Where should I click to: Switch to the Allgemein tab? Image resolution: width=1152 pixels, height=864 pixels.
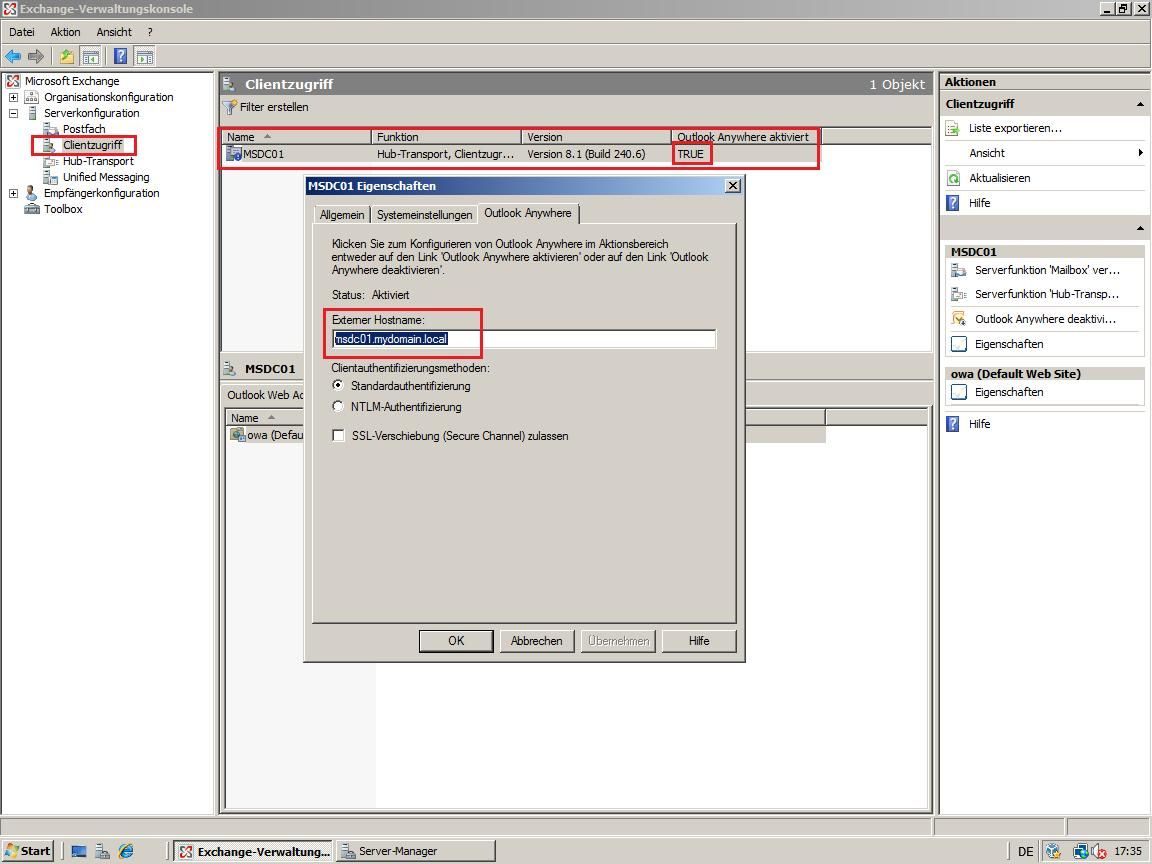pos(342,215)
